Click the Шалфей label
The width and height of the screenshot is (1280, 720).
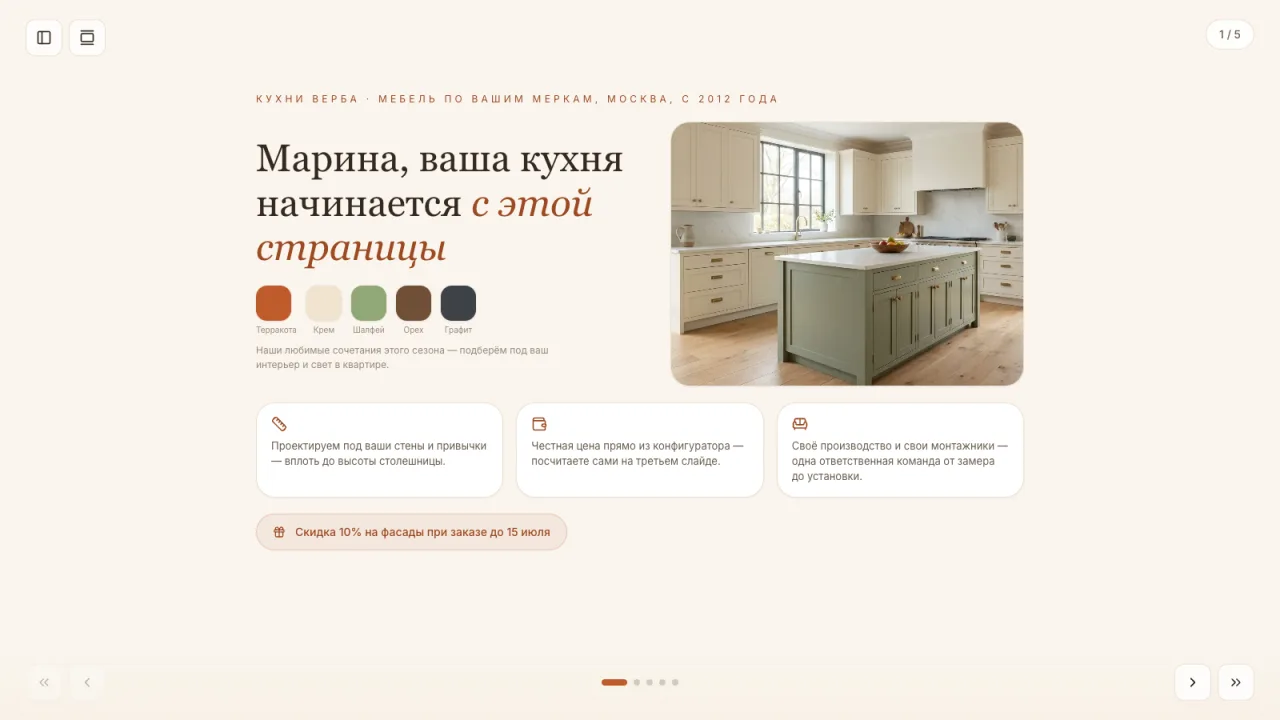point(369,330)
